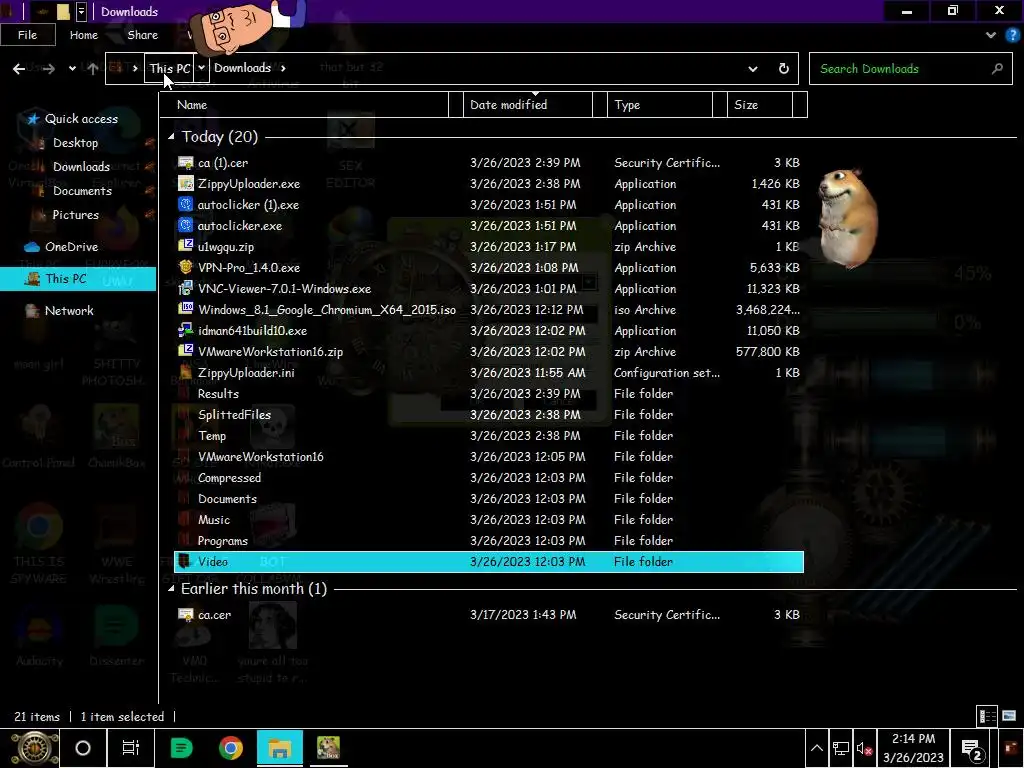
Task: Select Downloads in the address bar
Action: pyautogui.click(x=242, y=68)
